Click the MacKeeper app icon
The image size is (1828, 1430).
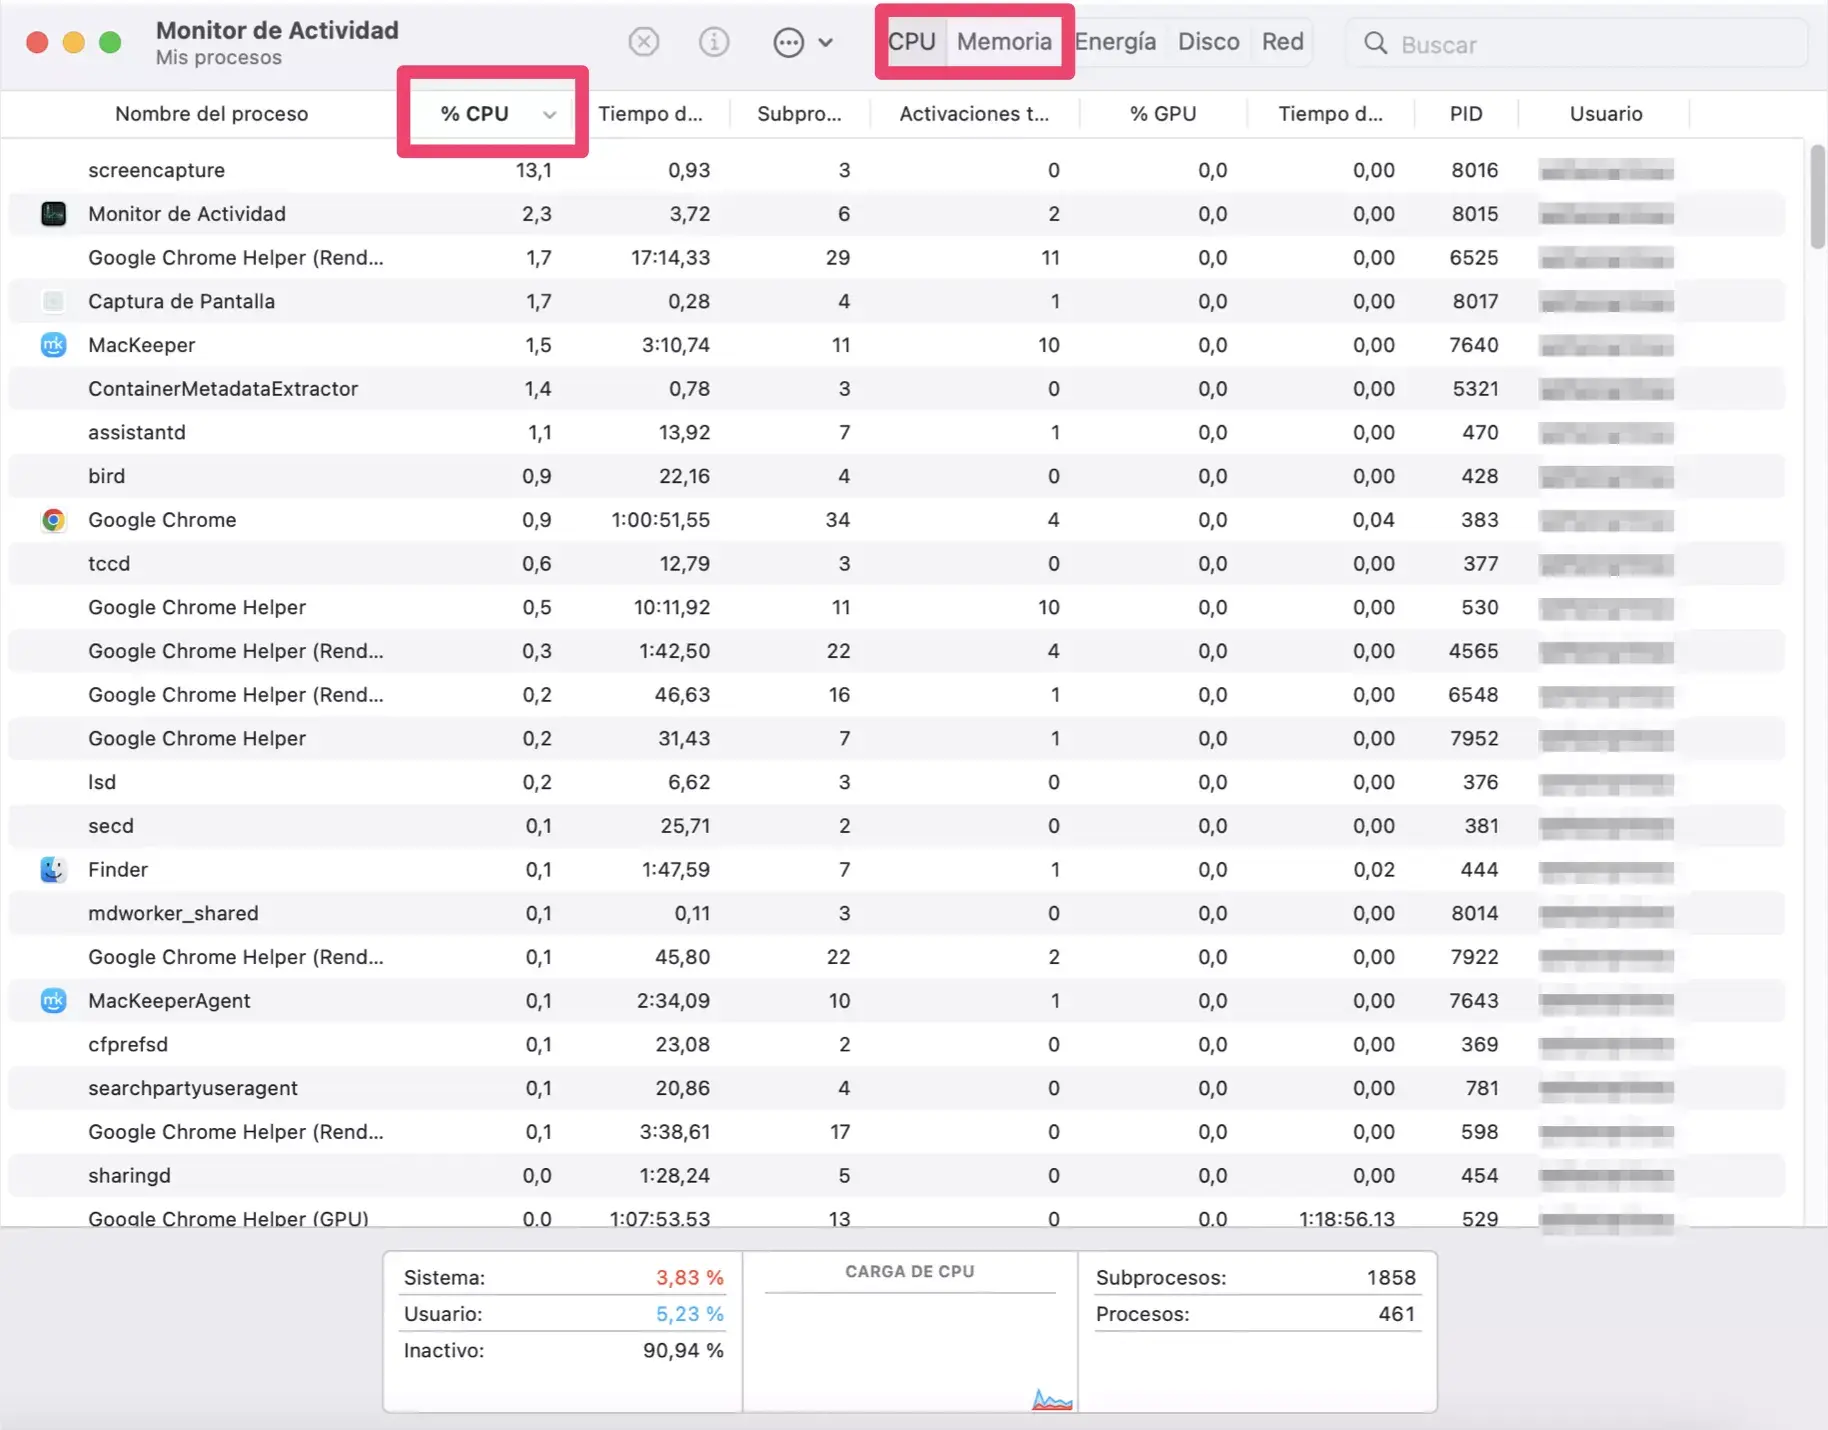click(x=53, y=345)
